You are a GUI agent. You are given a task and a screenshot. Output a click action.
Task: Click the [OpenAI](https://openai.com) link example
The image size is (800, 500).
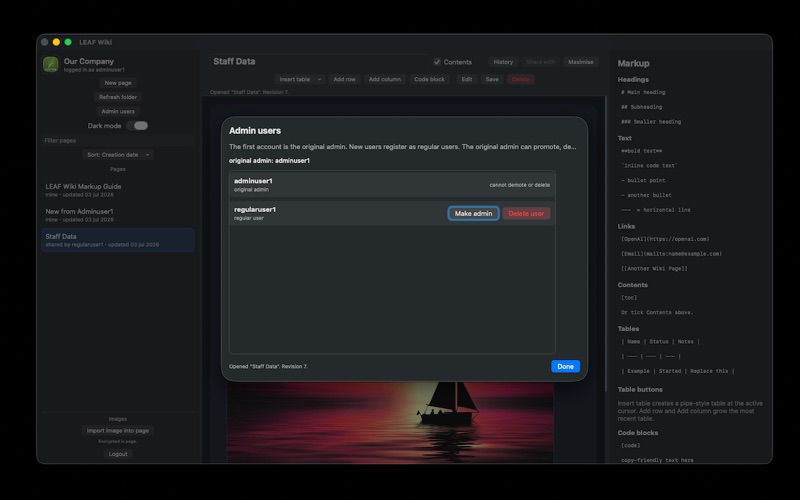pos(665,239)
